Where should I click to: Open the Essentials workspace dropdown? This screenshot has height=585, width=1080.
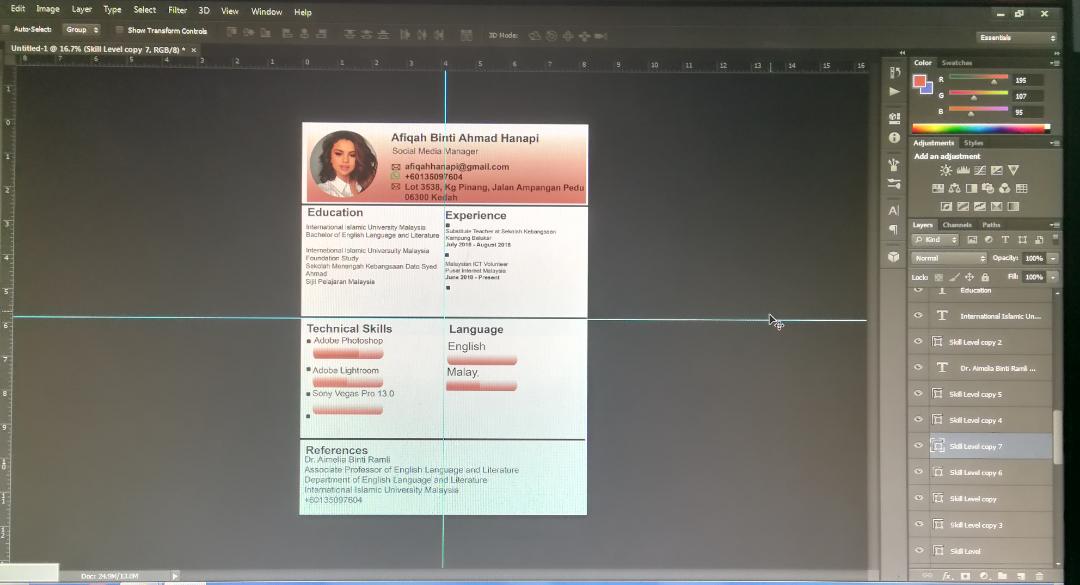[1017, 38]
